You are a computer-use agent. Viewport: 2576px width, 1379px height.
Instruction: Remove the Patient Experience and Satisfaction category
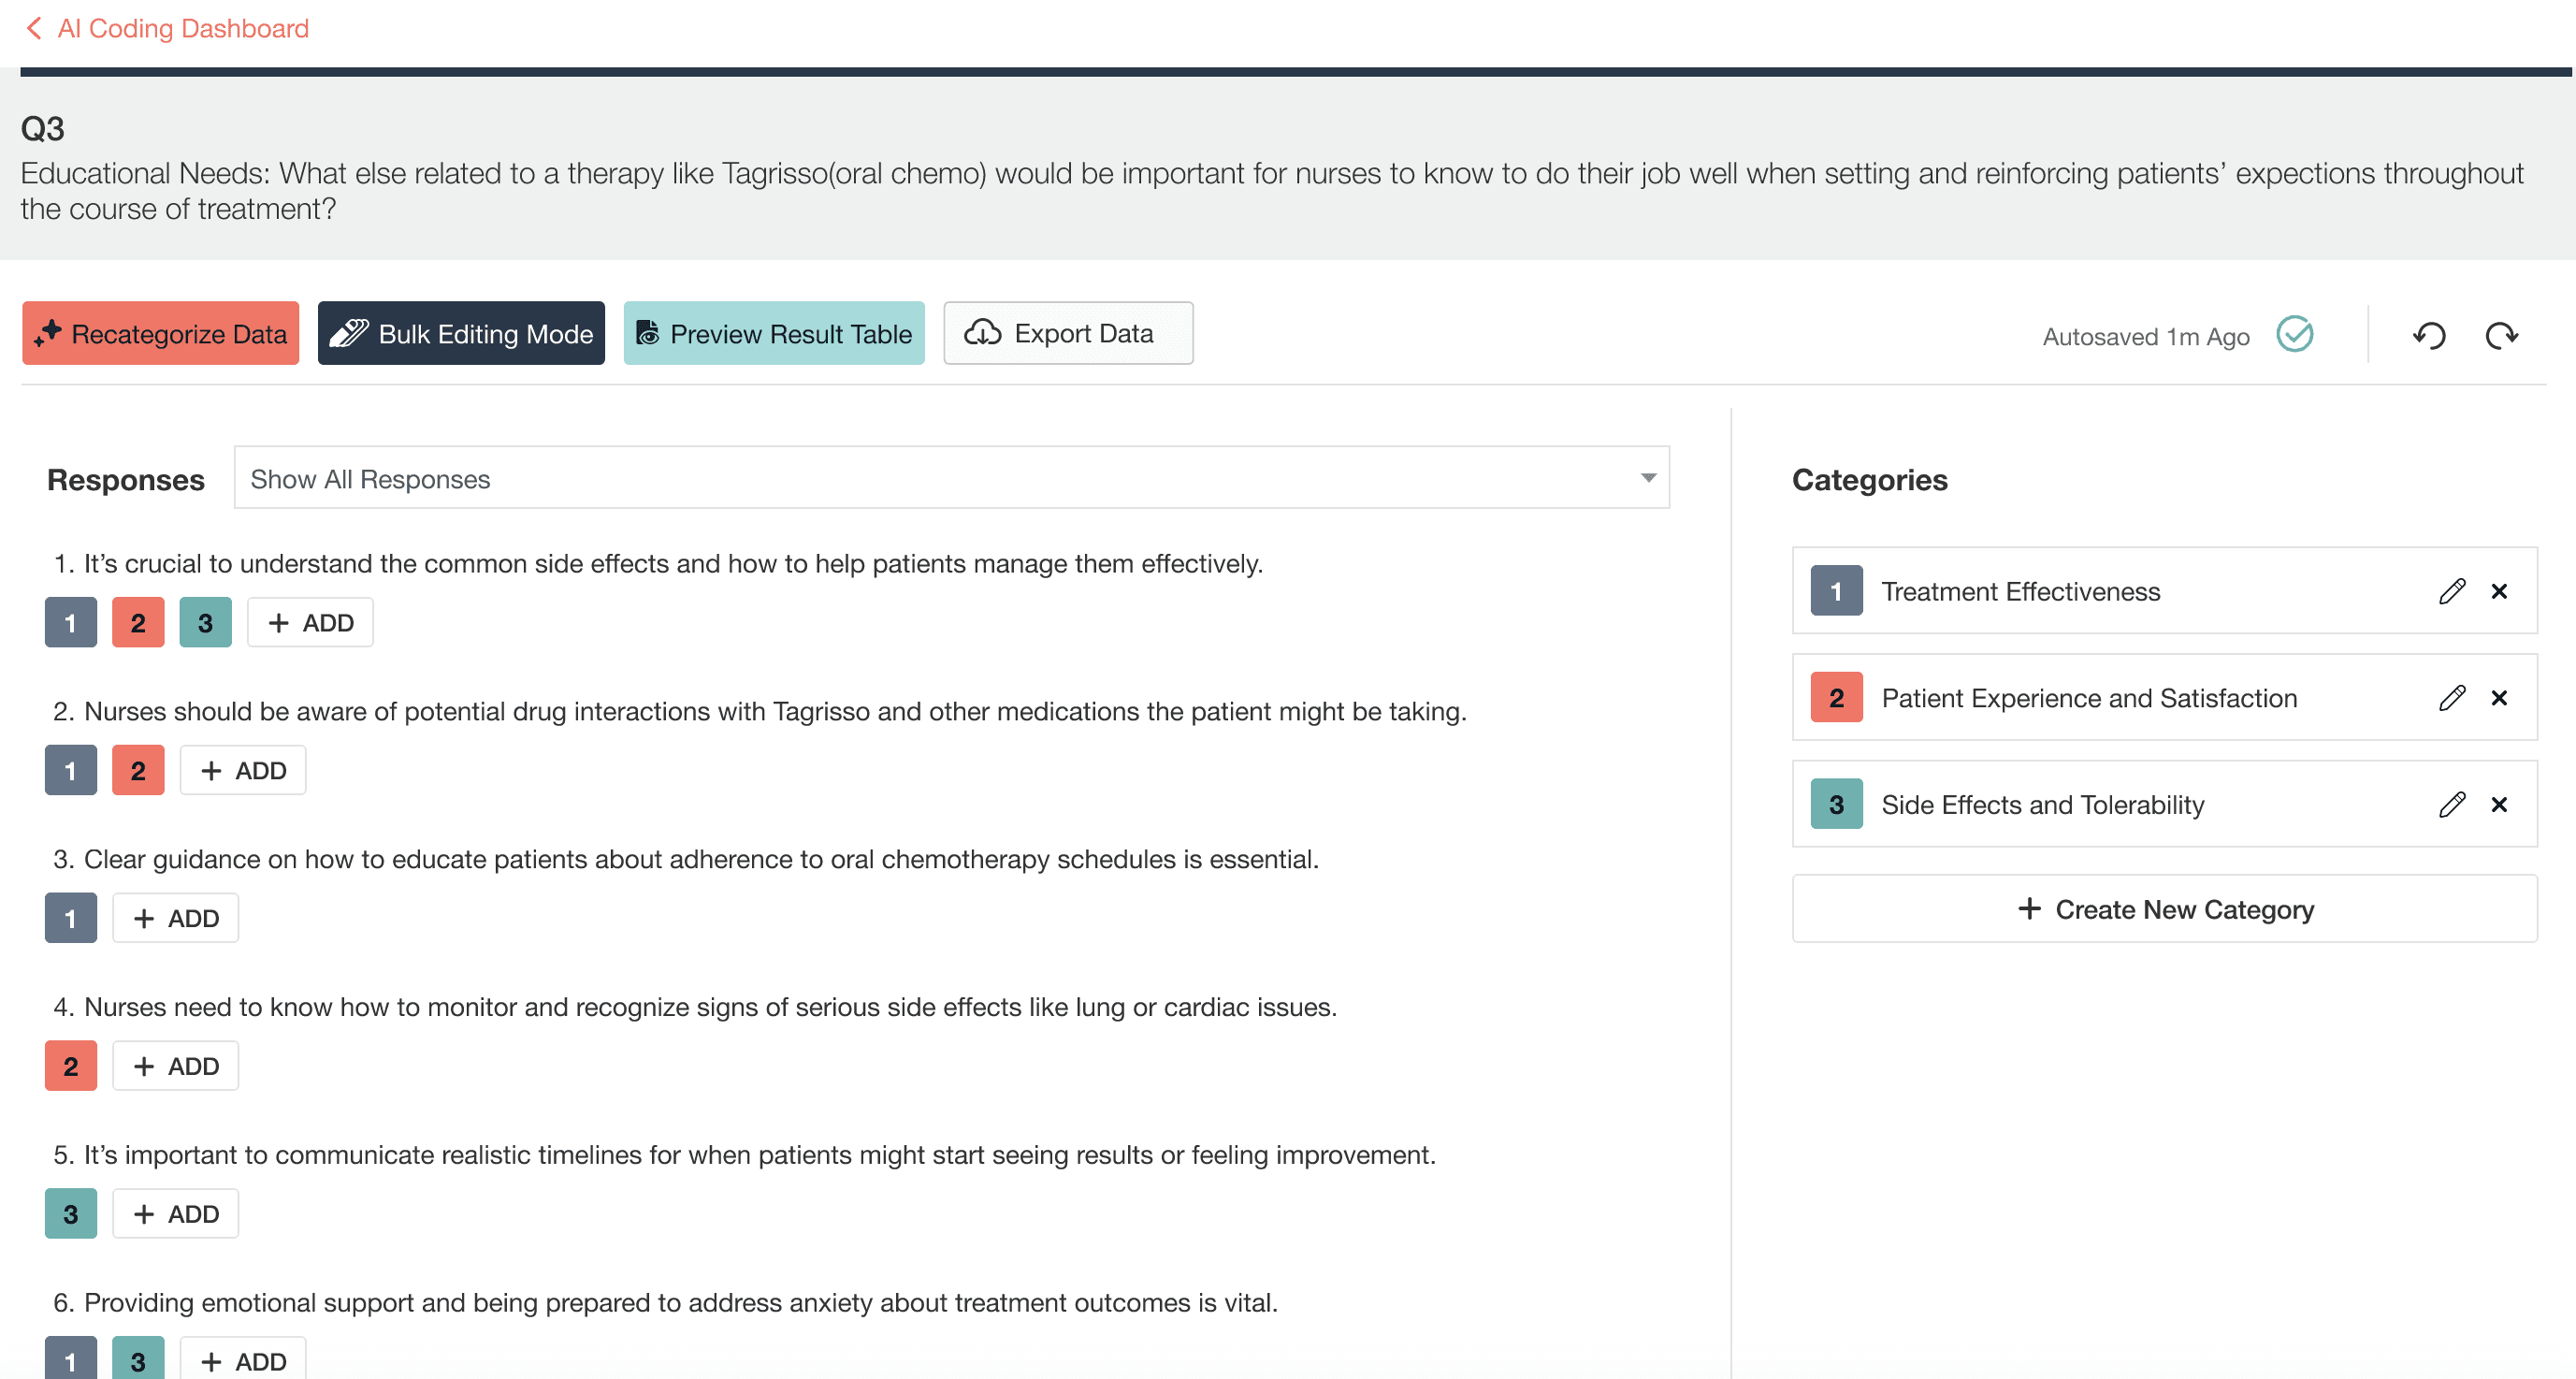[2499, 697]
